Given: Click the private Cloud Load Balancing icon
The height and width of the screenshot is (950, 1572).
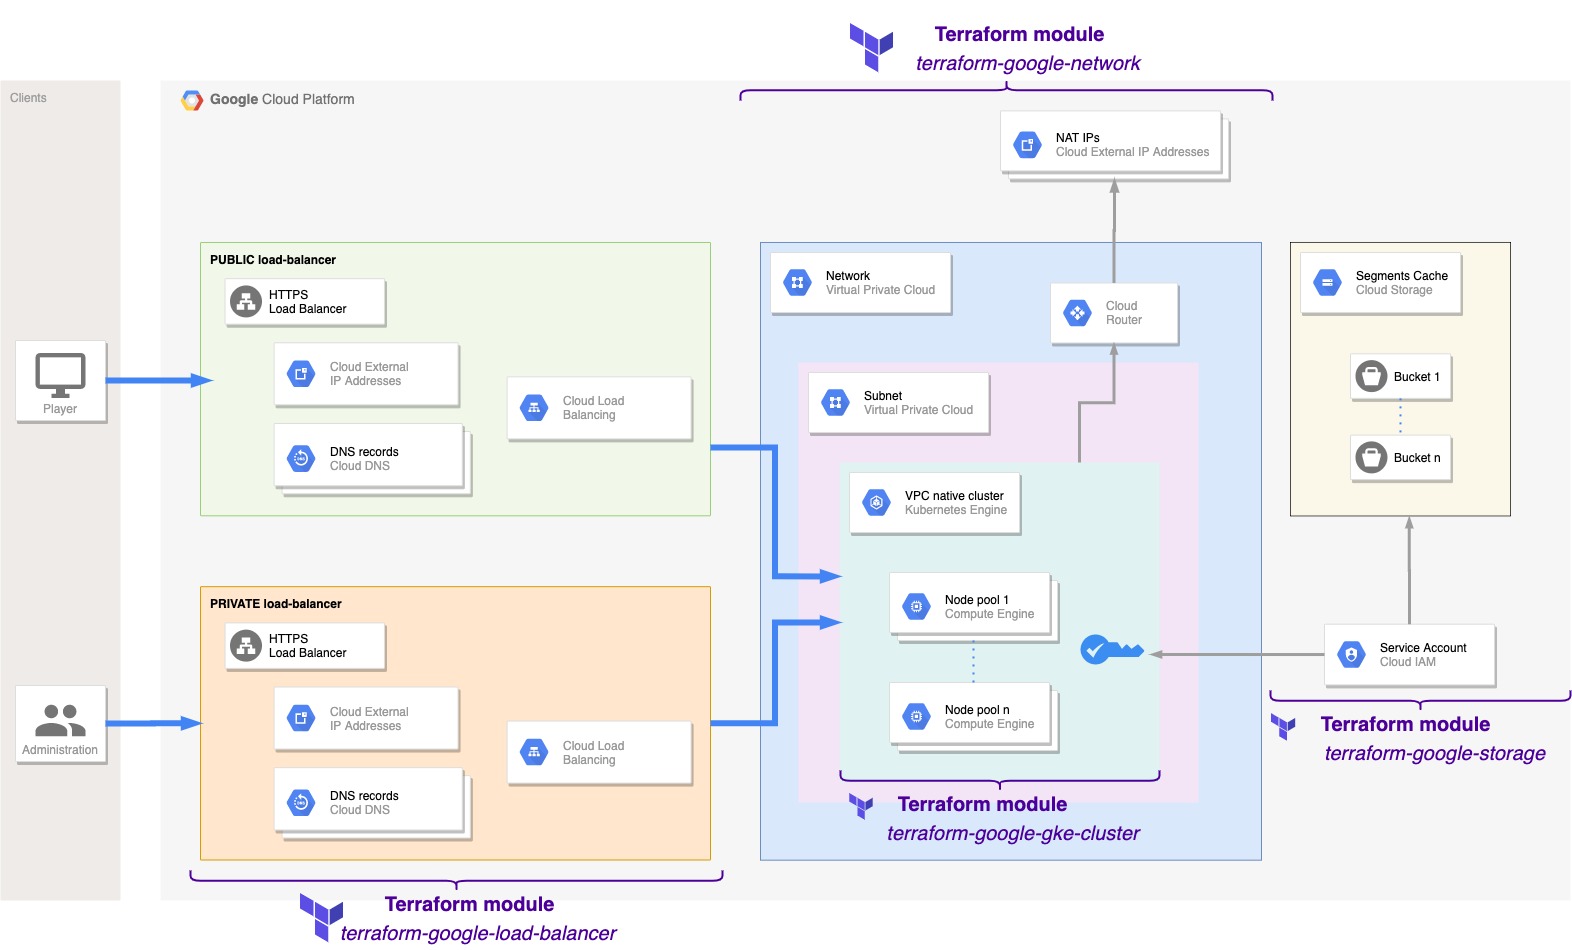Looking at the screenshot, I should point(534,752).
